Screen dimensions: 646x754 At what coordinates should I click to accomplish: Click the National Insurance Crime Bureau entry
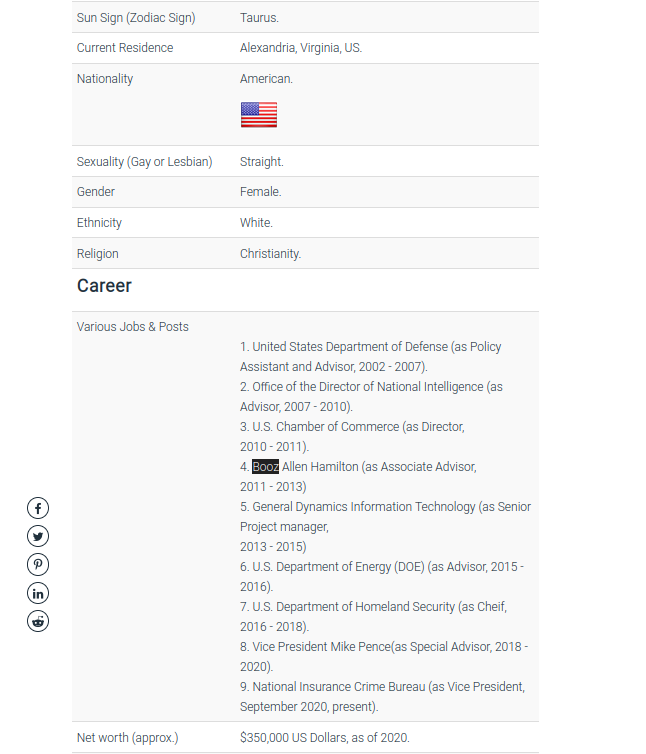tap(382, 696)
